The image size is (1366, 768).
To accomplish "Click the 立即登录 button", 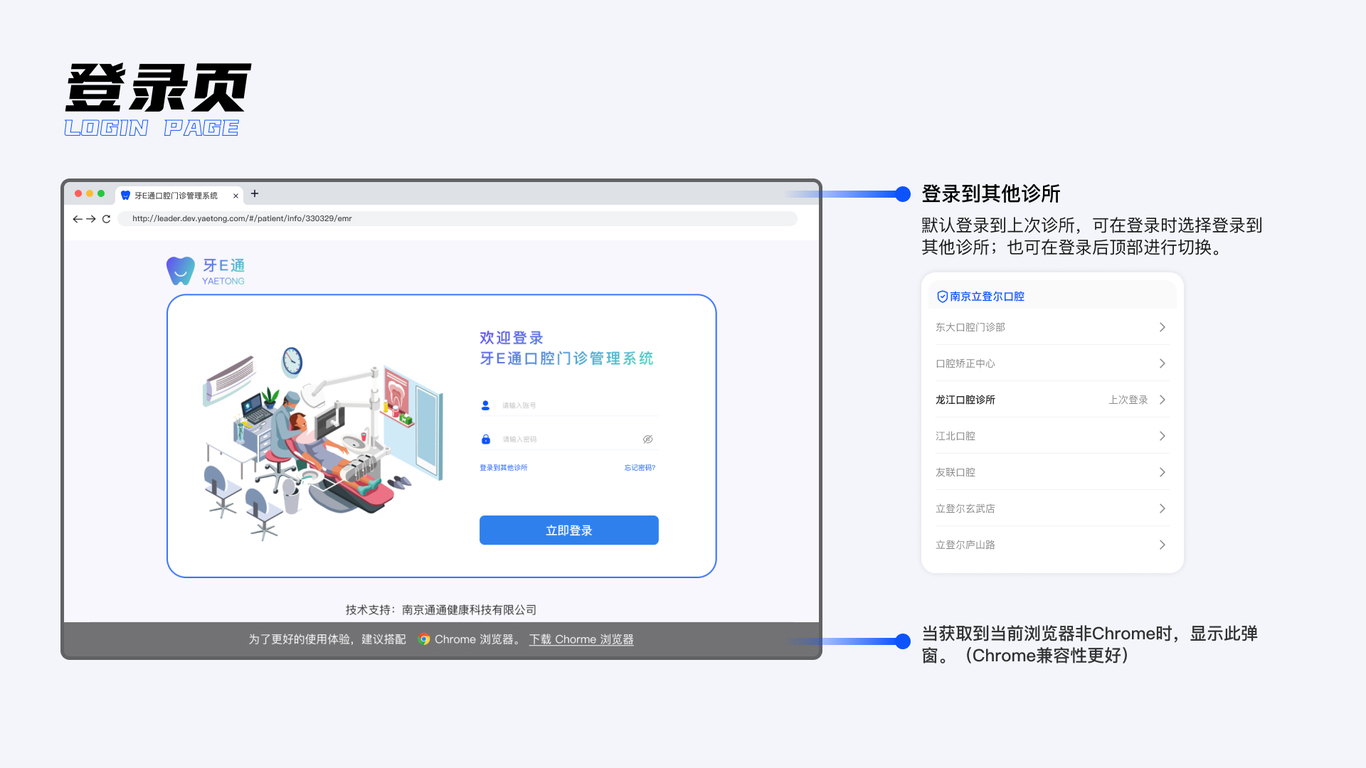I will point(569,530).
